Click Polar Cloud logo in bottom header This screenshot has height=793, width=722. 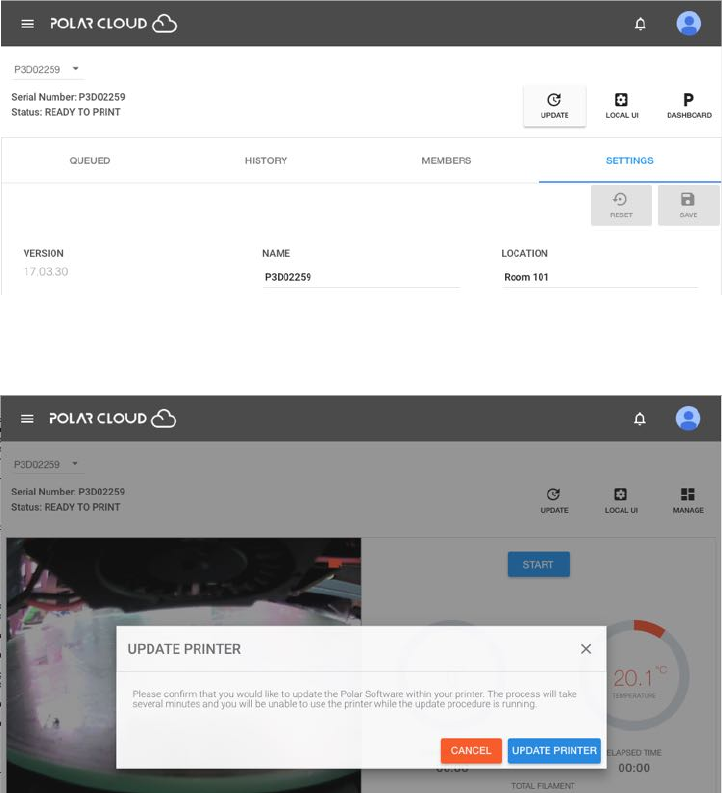(112, 418)
